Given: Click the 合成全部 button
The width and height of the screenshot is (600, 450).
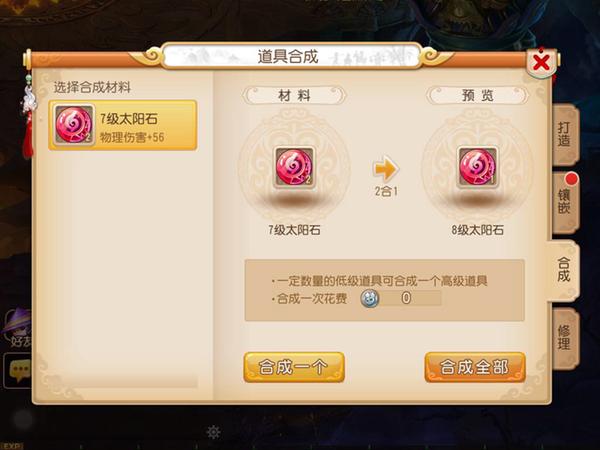Looking at the screenshot, I should 475,367.
